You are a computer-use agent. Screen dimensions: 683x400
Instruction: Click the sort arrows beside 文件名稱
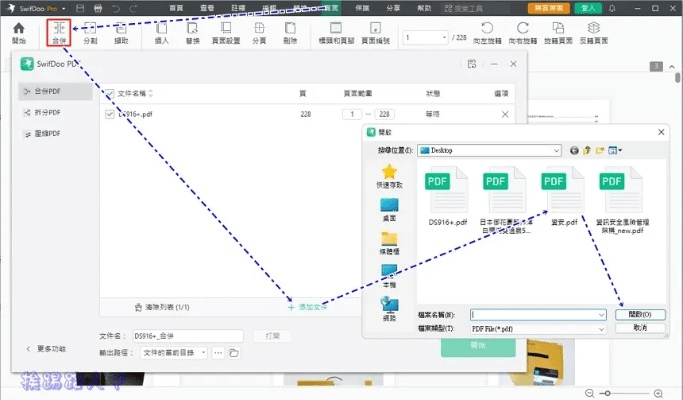151,93
